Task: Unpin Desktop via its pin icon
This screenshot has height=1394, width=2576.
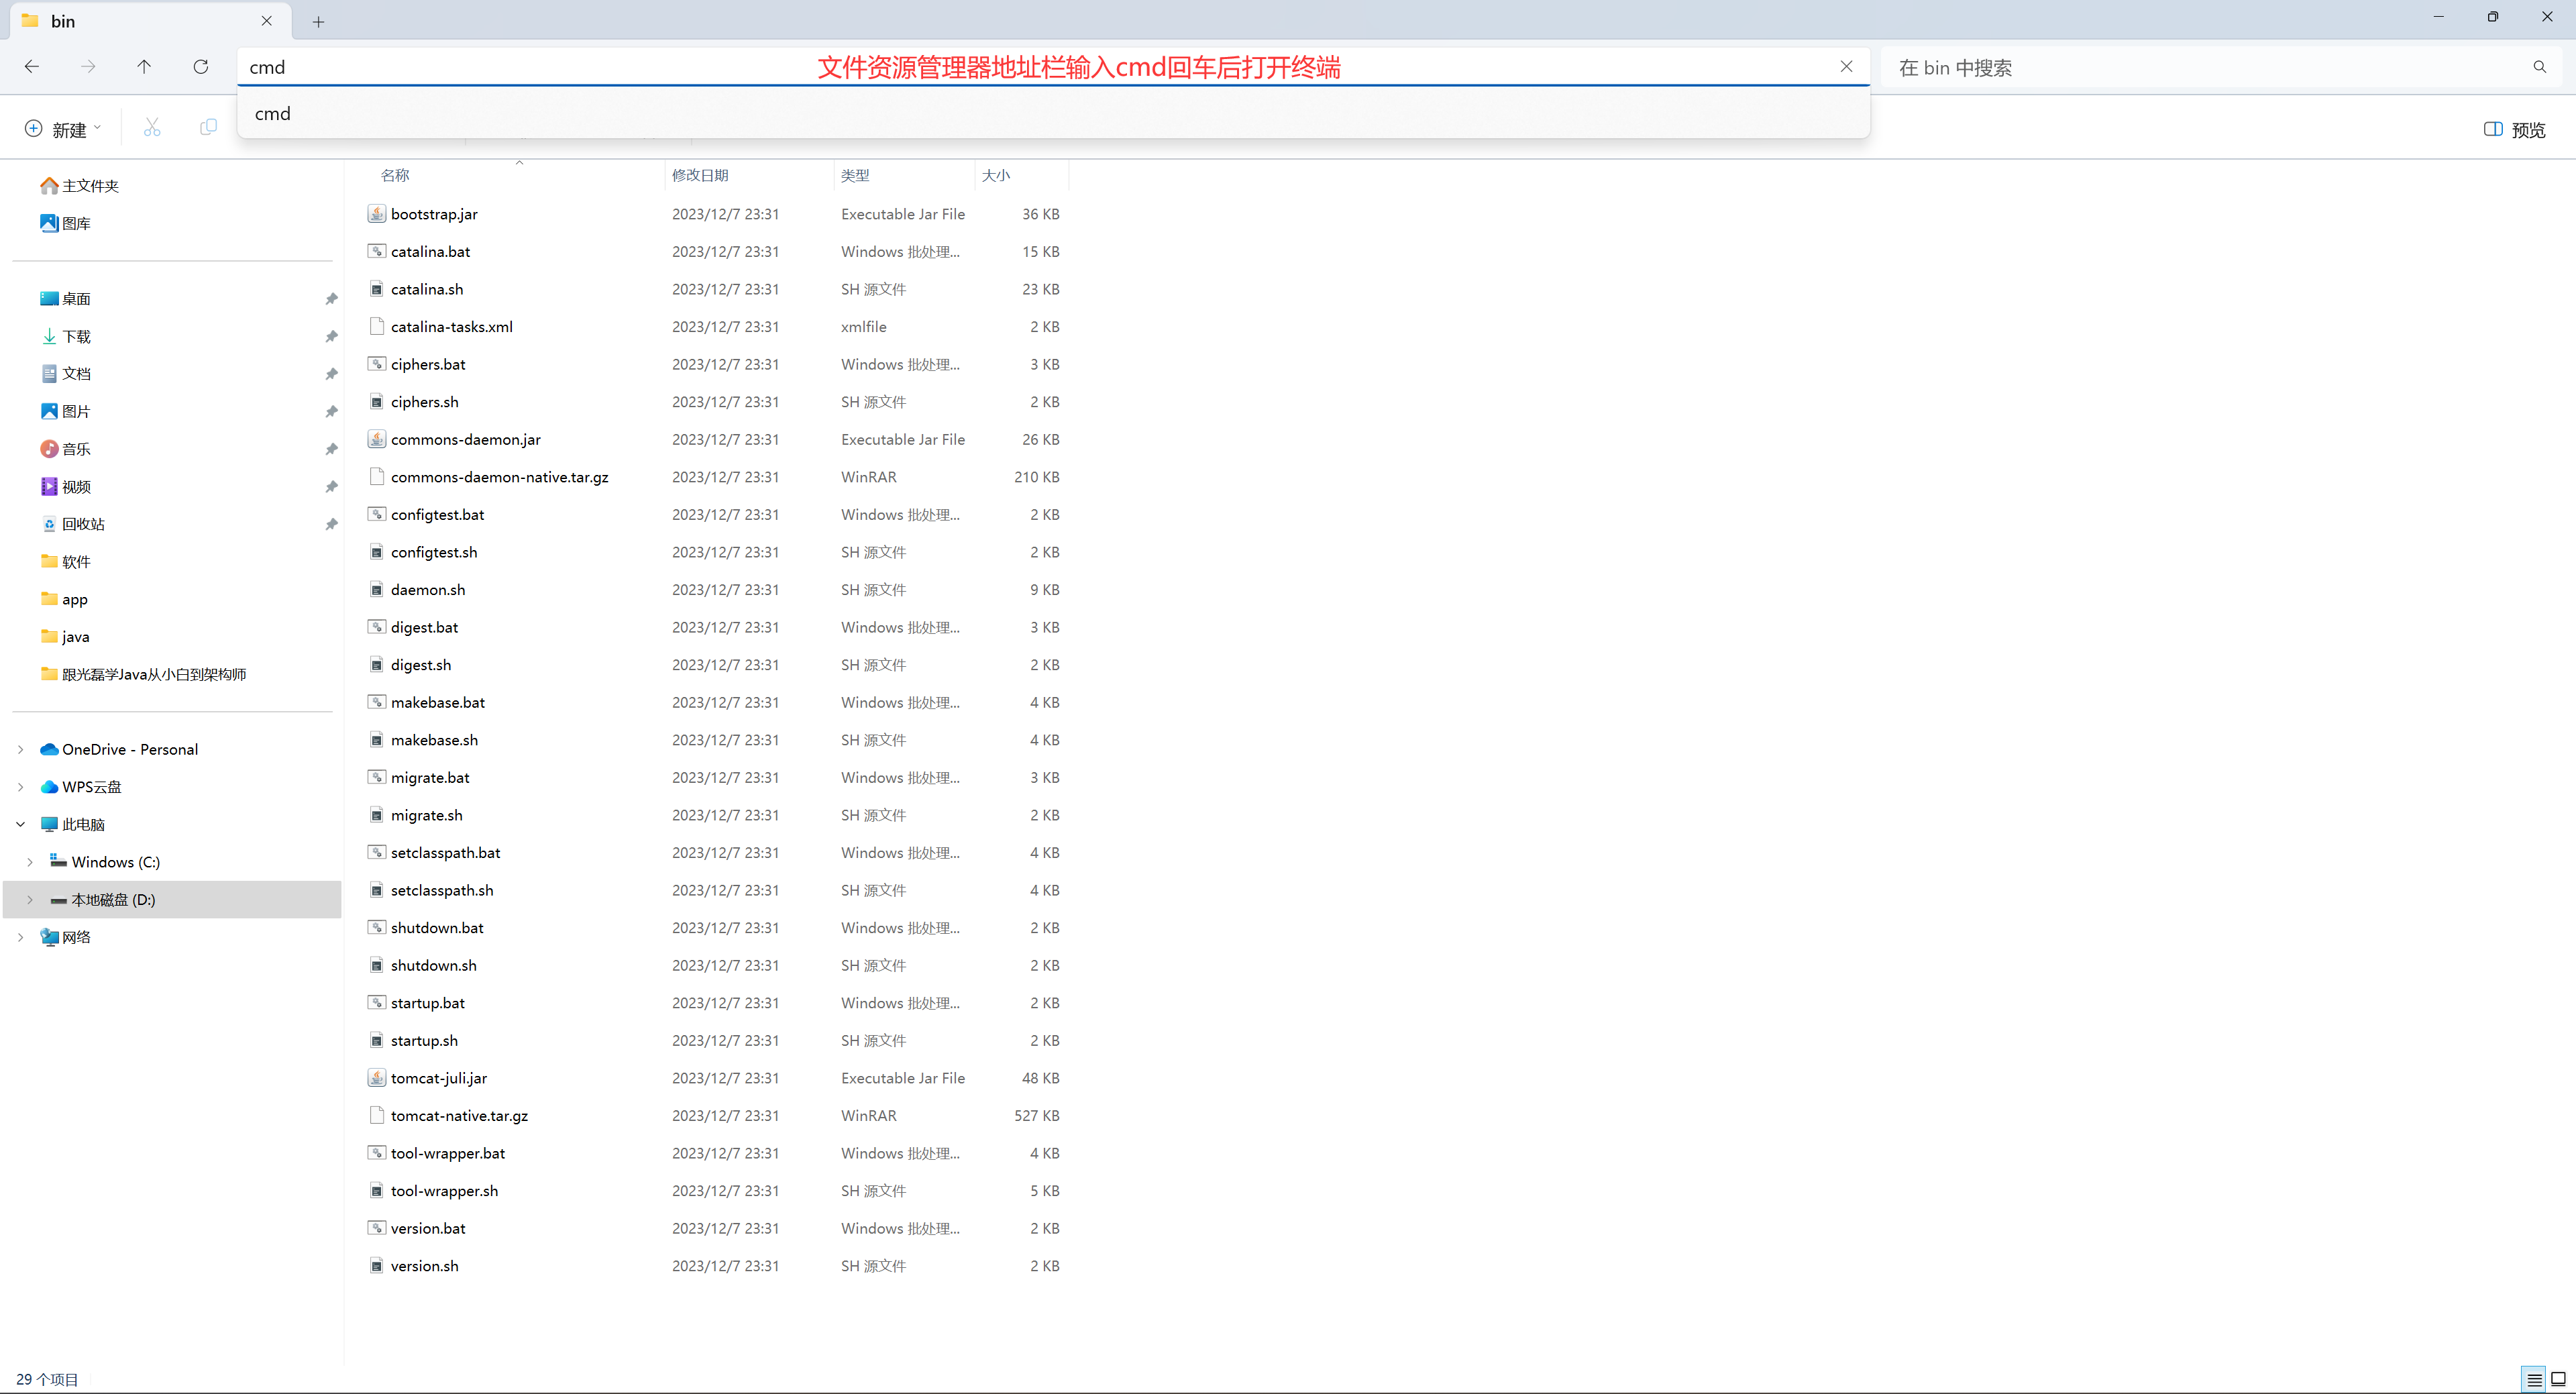Action: [x=331, y=299]
